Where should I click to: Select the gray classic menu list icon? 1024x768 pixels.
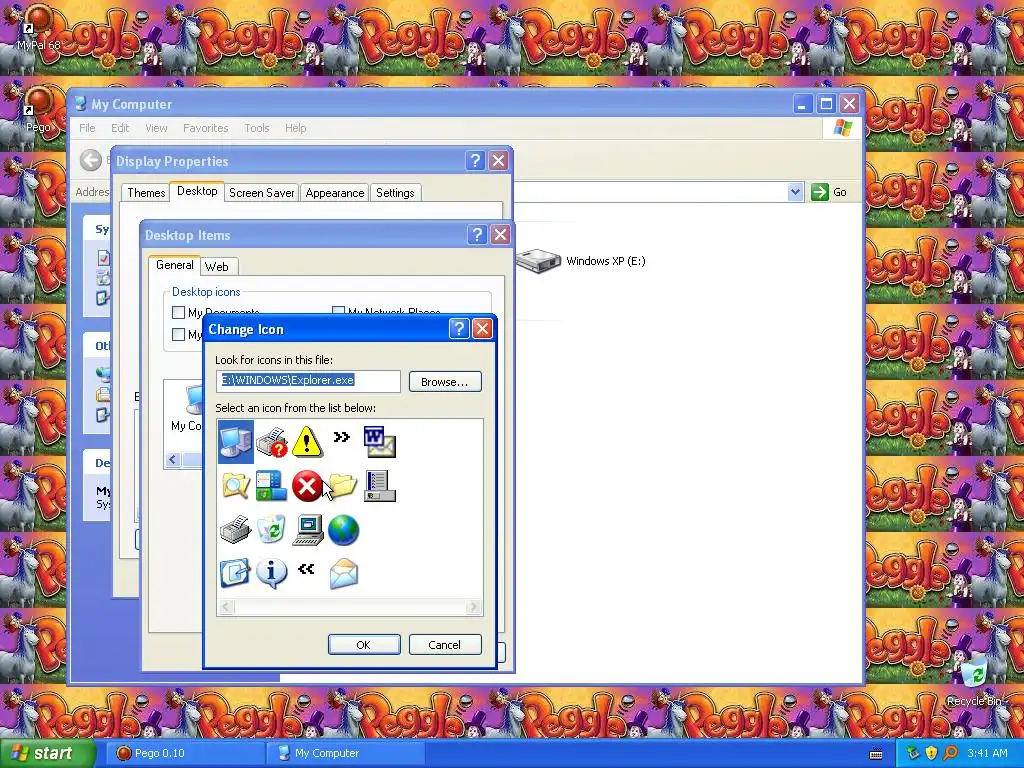click(379, 486)
